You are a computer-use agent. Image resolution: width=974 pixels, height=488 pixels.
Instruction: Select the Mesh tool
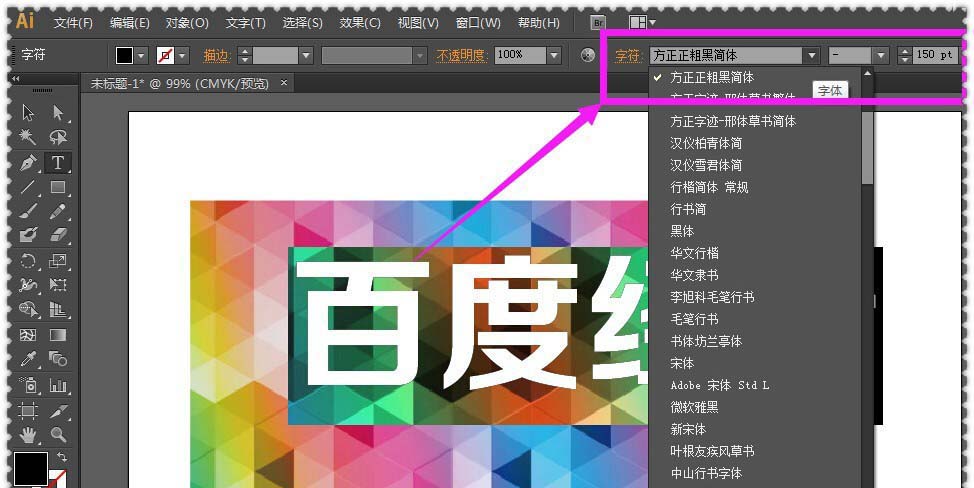(x=28, y=335)
